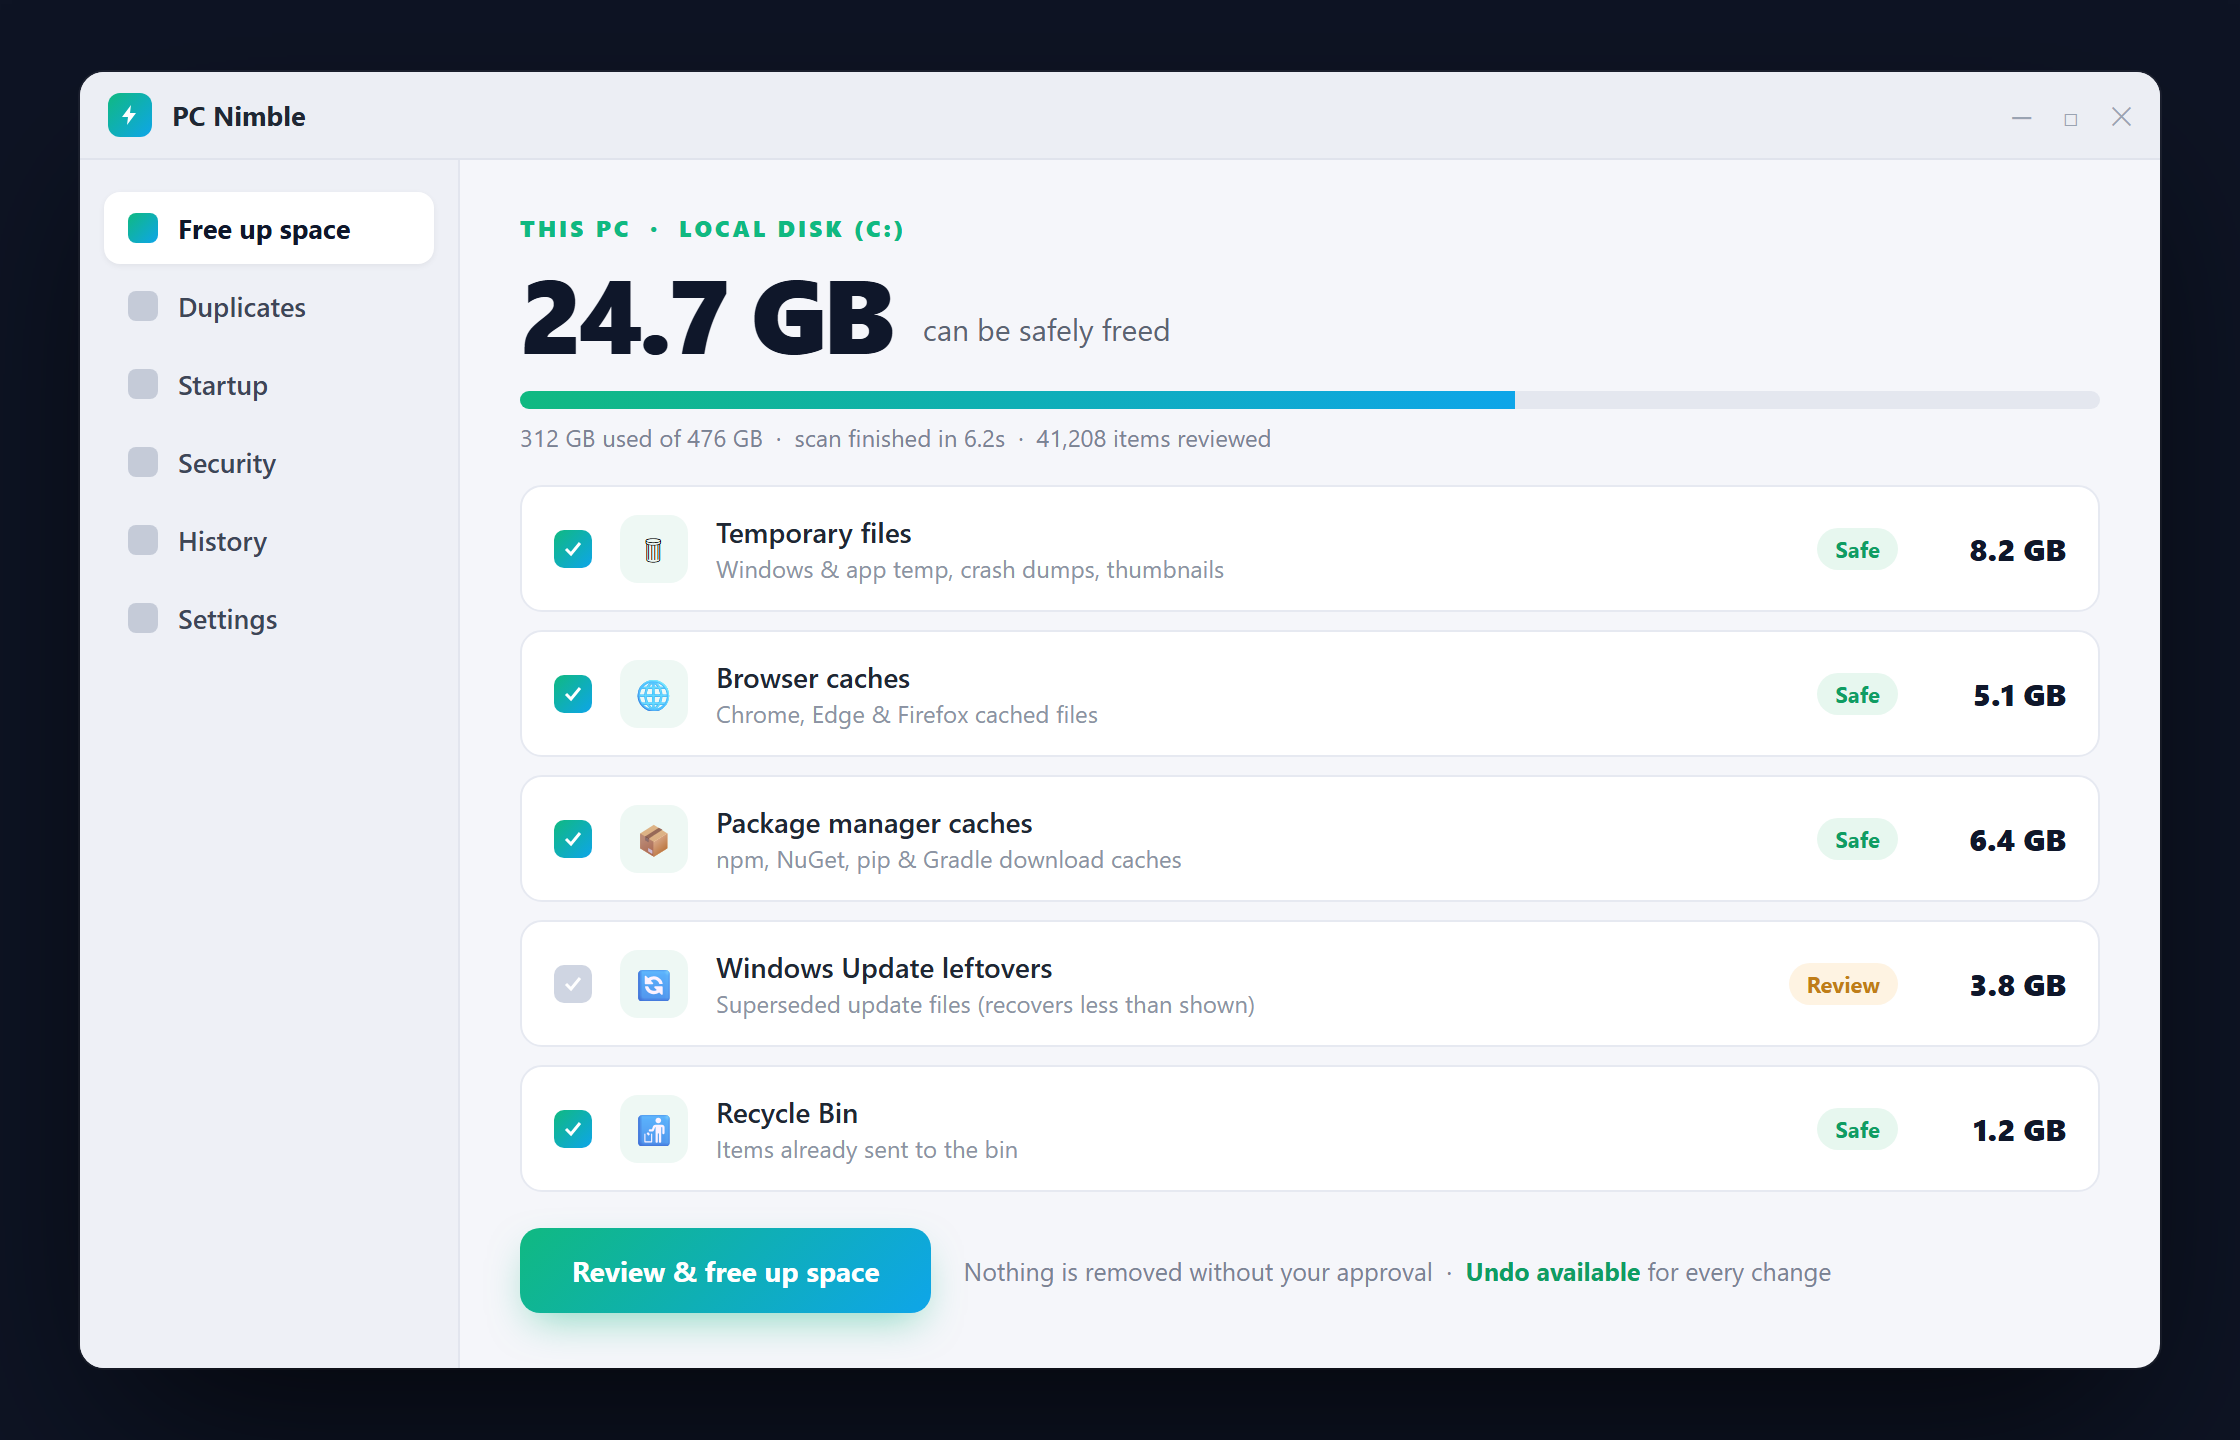The width and height of the screenshot is (2240, 1440).
Task: Click the Recycle Bin row icon
Action: (x=654, y=1129)
